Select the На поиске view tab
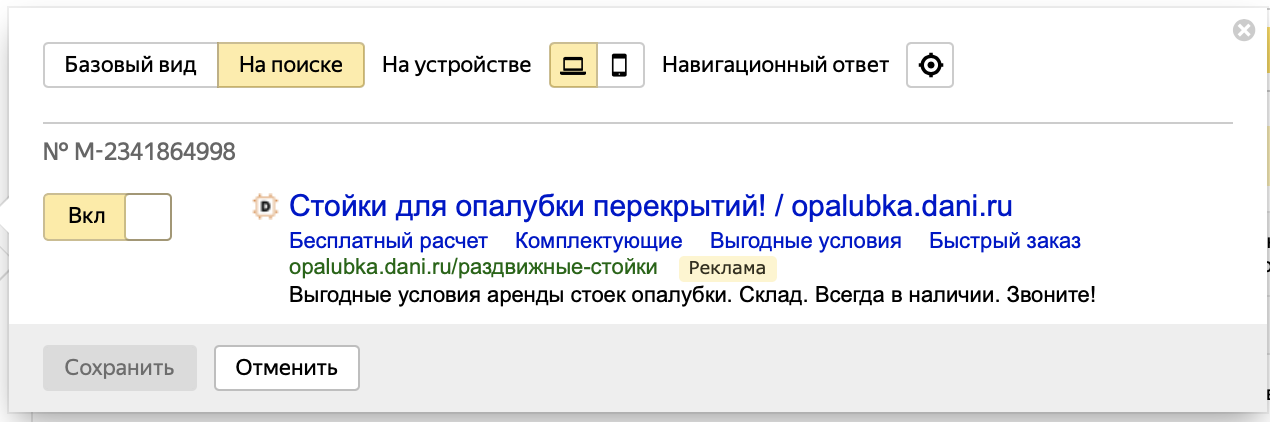Viewport: 1270px width, 422px height. [x=291, y=65]
